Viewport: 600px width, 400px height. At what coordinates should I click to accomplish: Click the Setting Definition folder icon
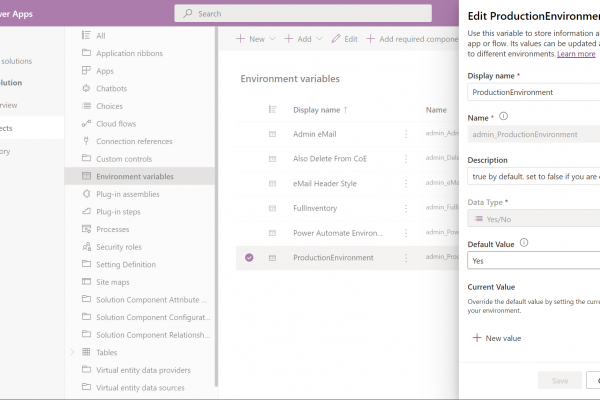click(x=86, y=264)
